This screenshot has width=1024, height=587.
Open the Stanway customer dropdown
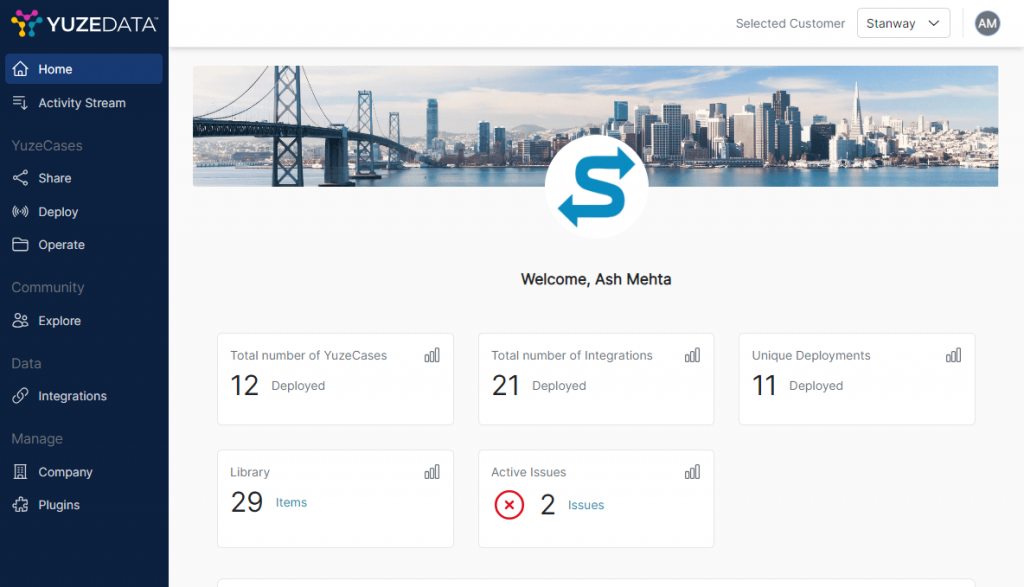pos(903,24)
